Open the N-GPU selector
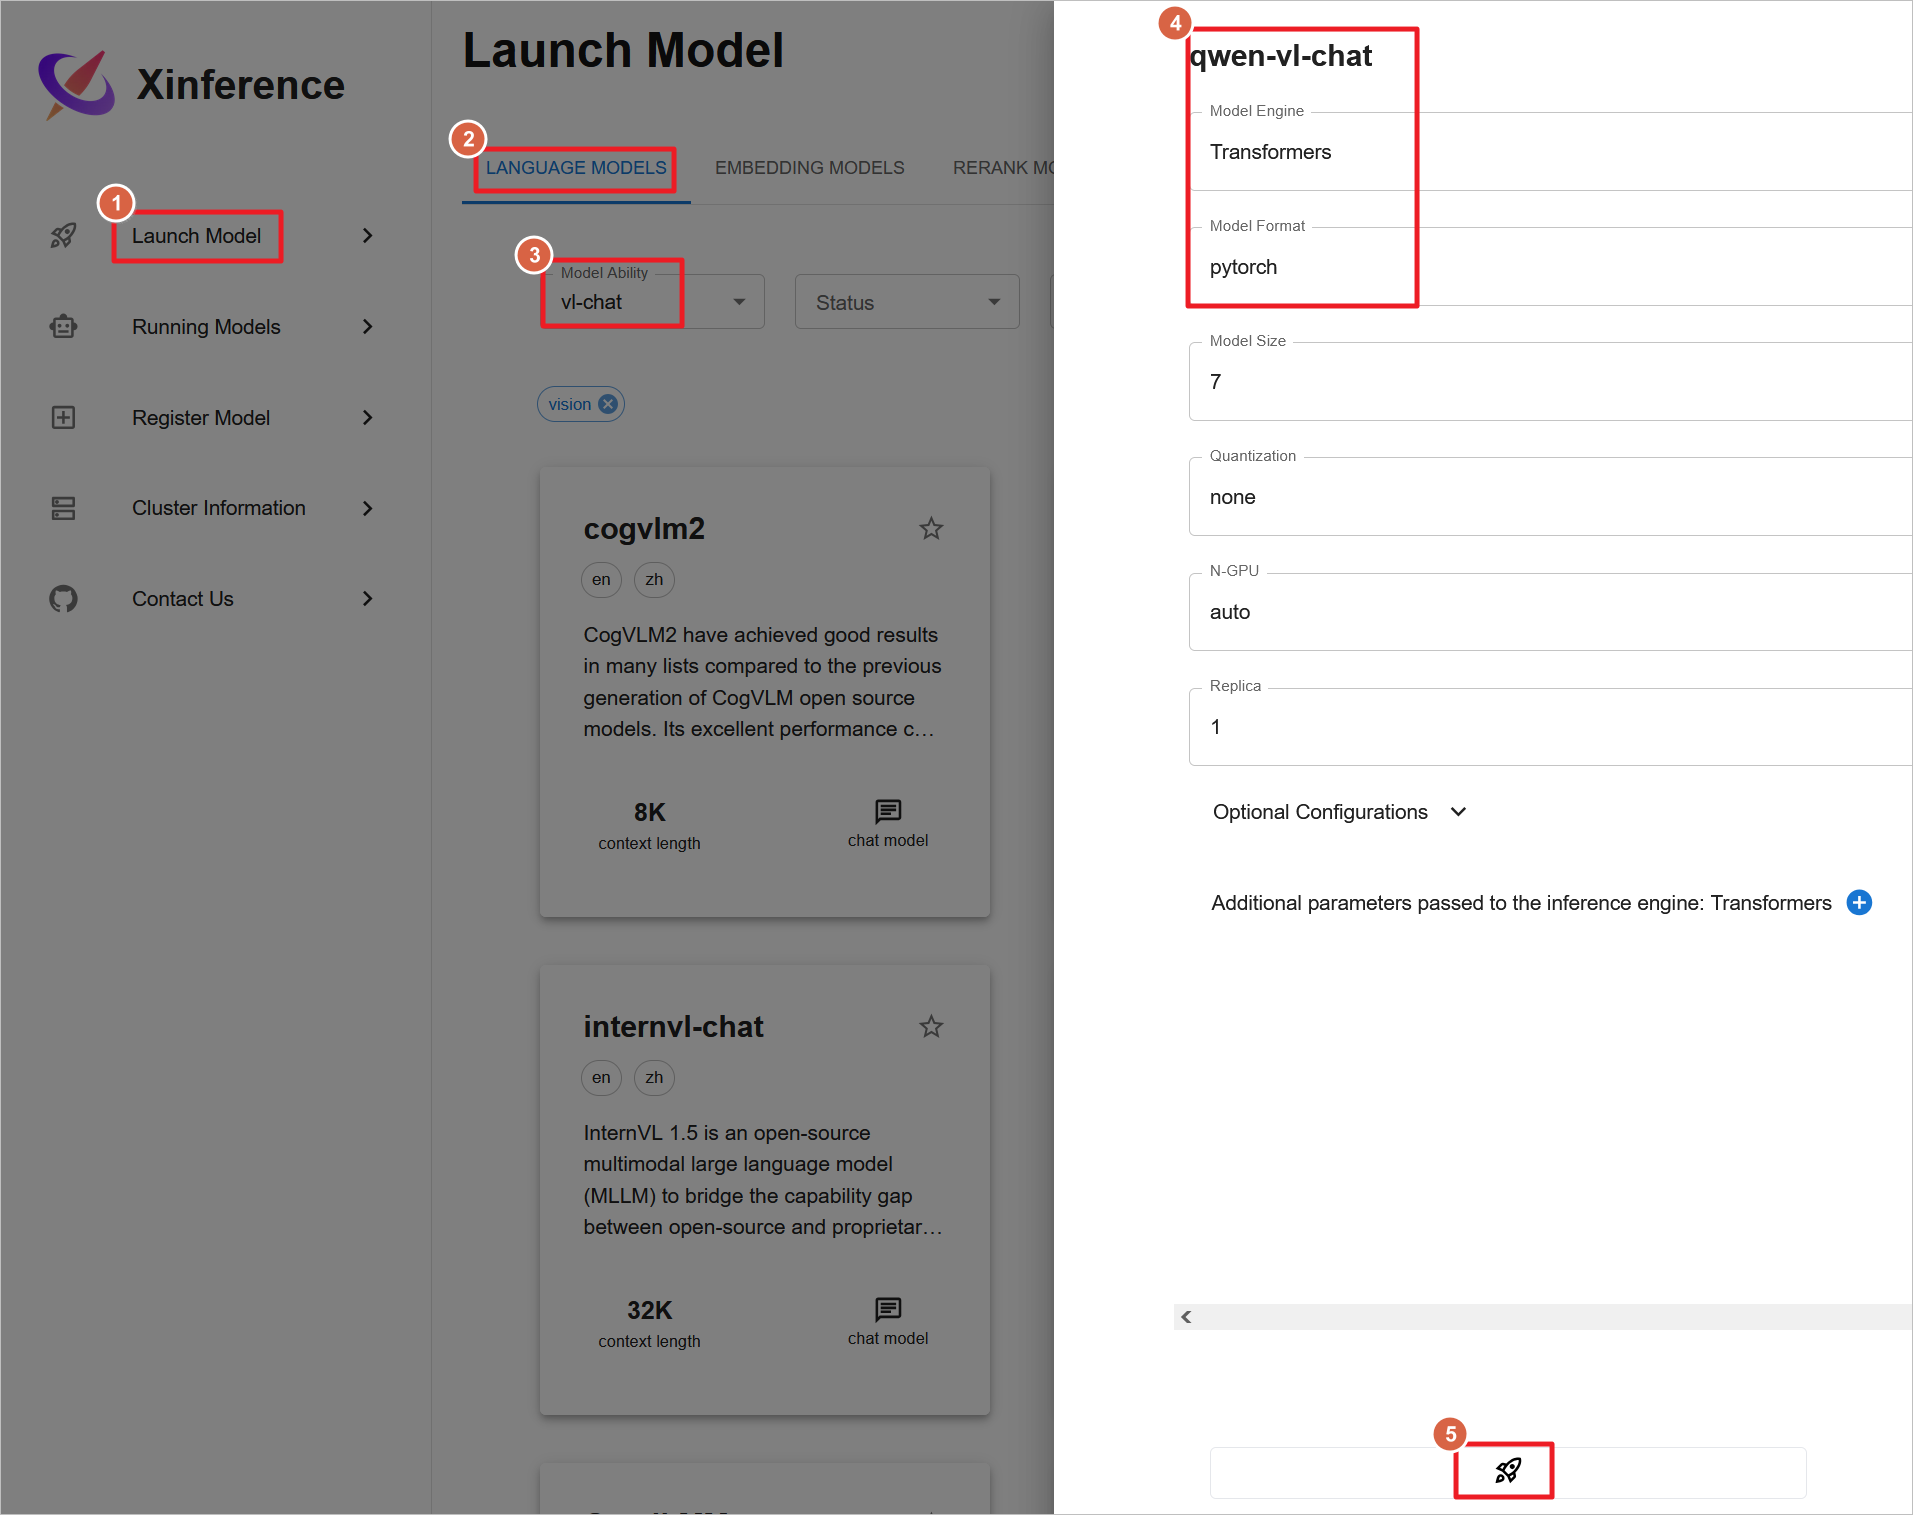The height and width of the screenshot is (1515, 1913). coord(1550,612)
